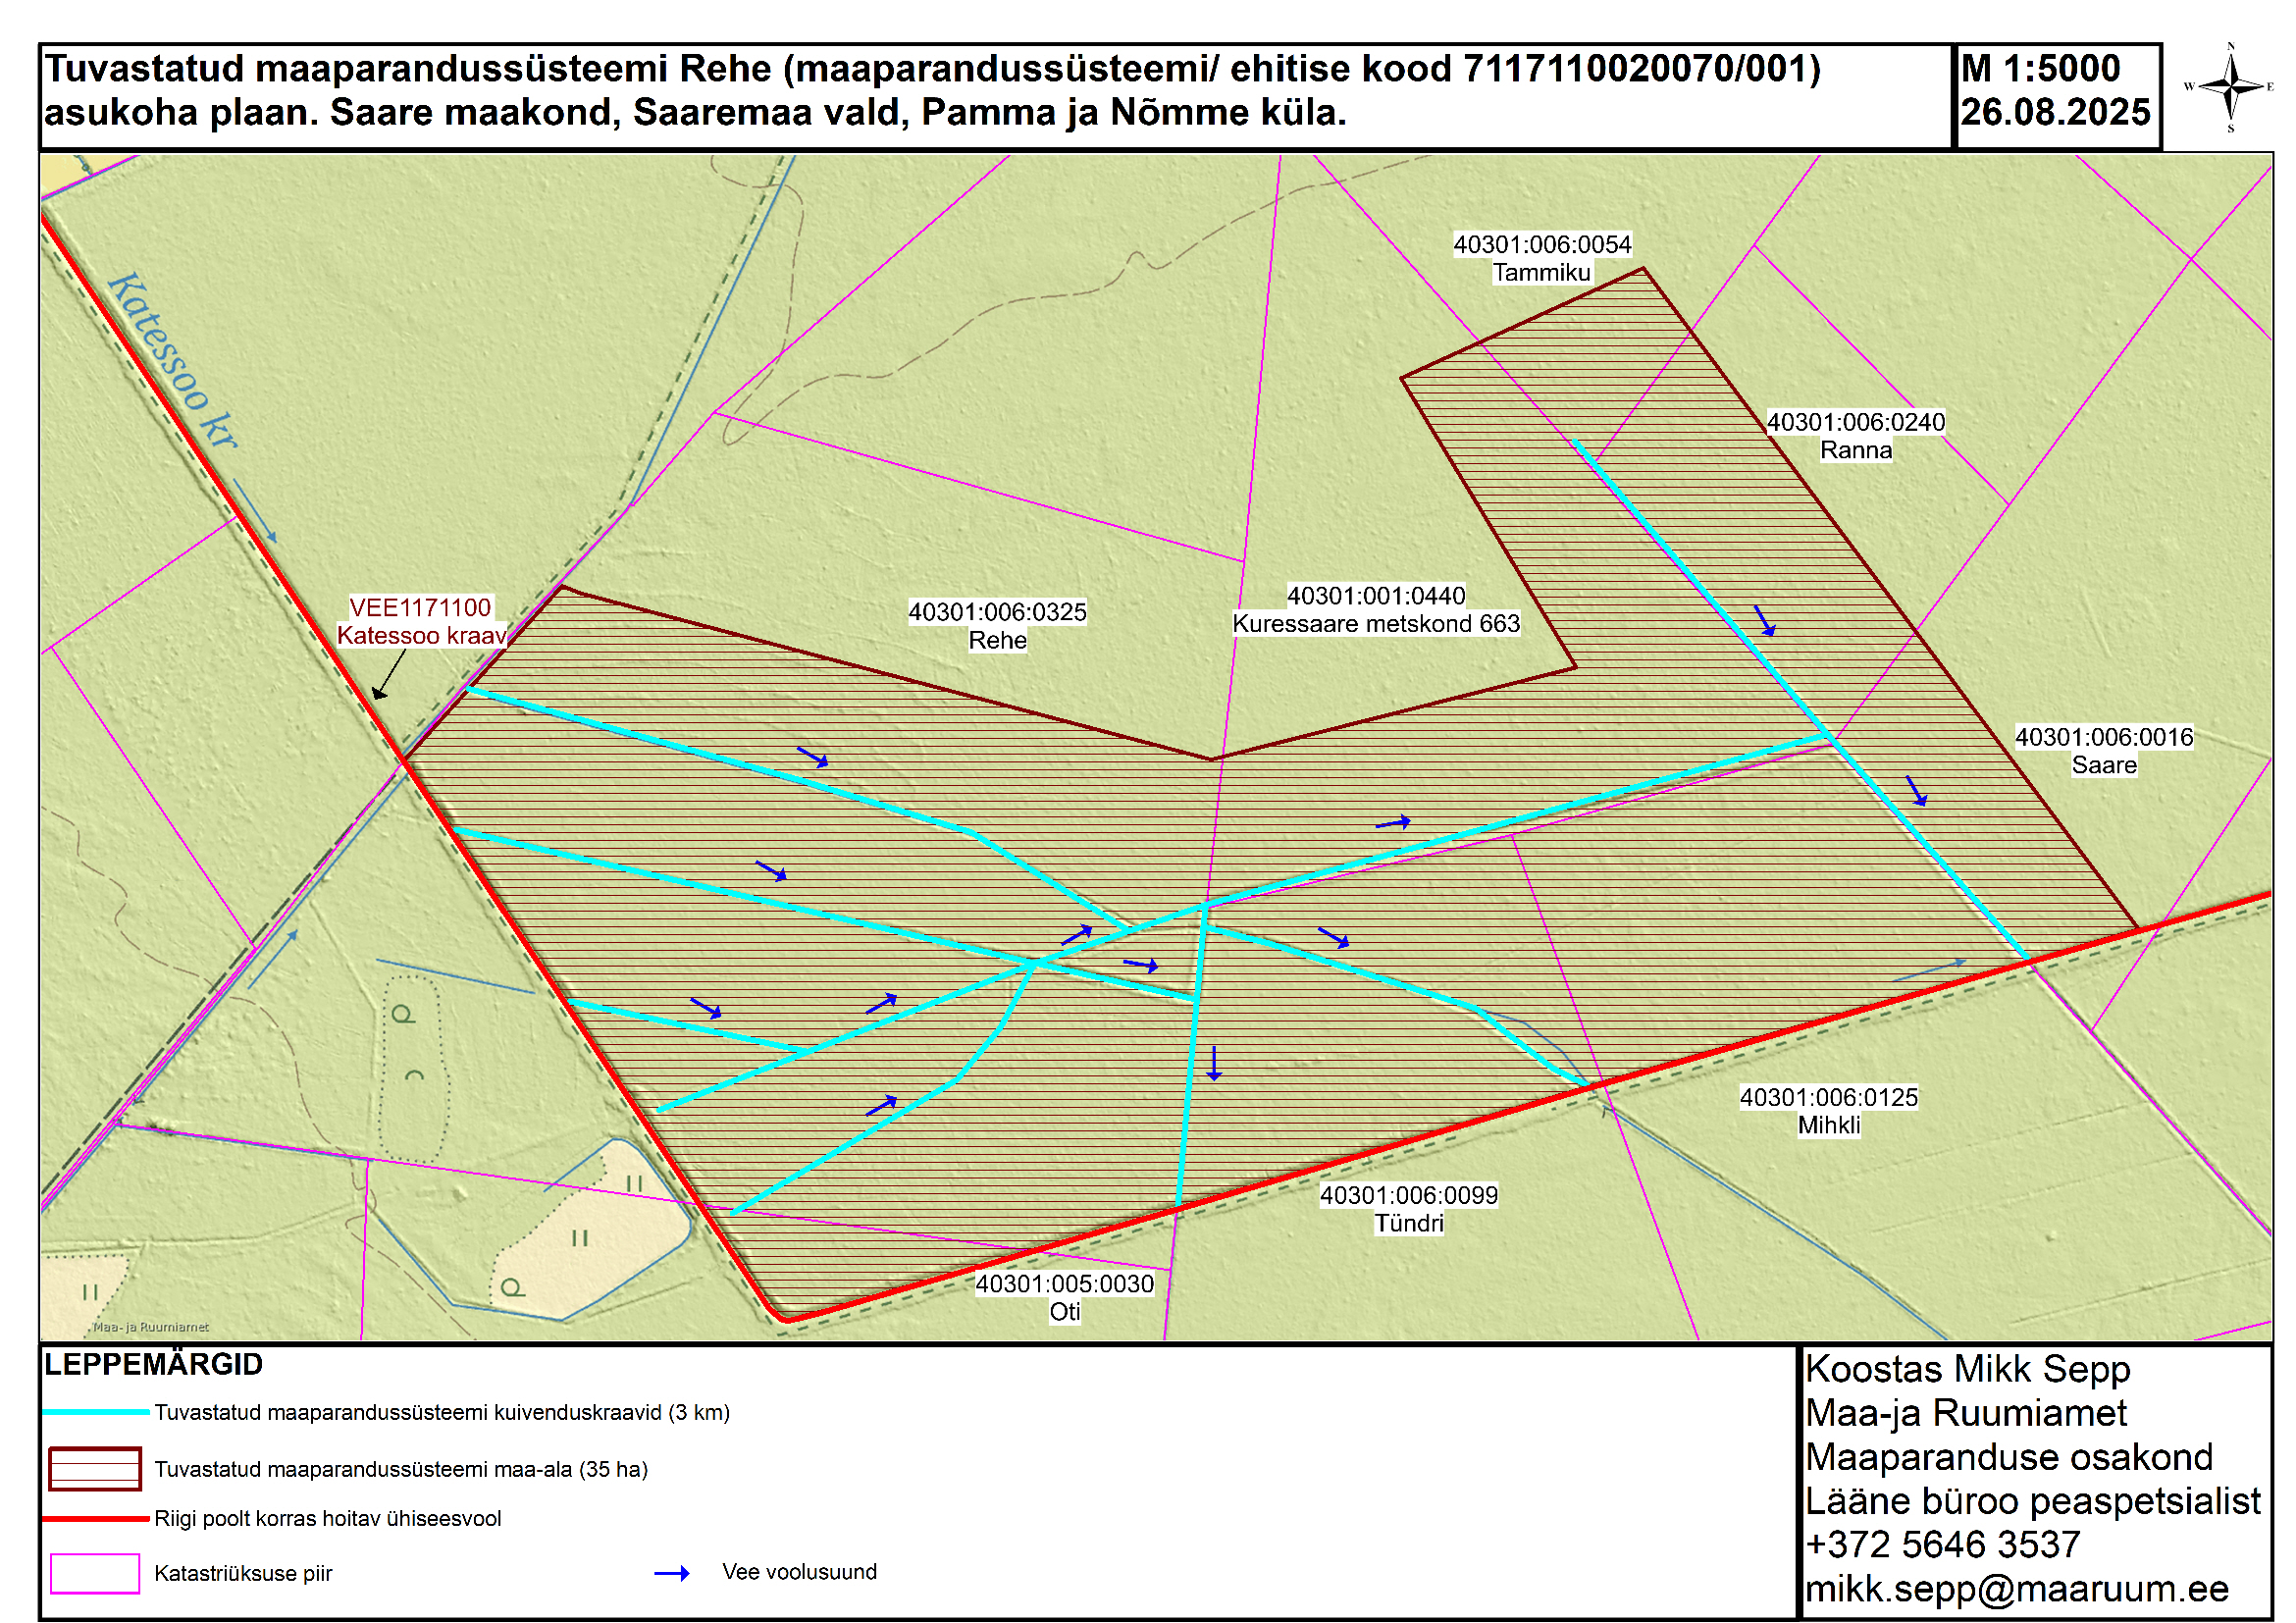The width and height of the screenshot is (2296, 1623).
Task: Click the blue flow arrow in legend
Action: click(x=672, y=1574)
